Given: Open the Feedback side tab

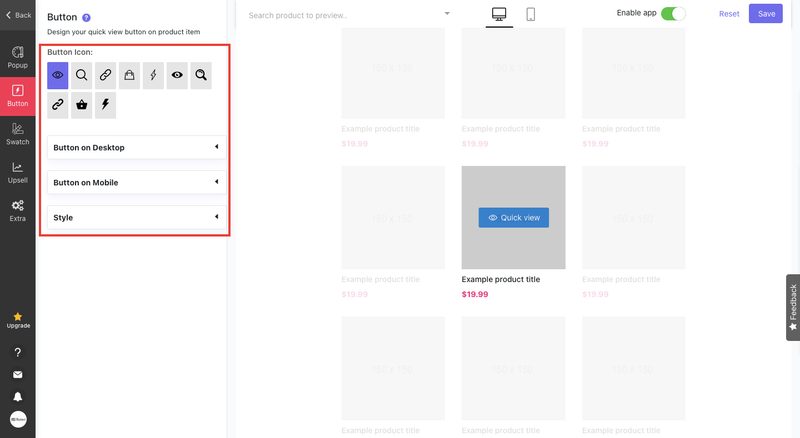Looking at the screenshot, I should [x=793, y=307].
